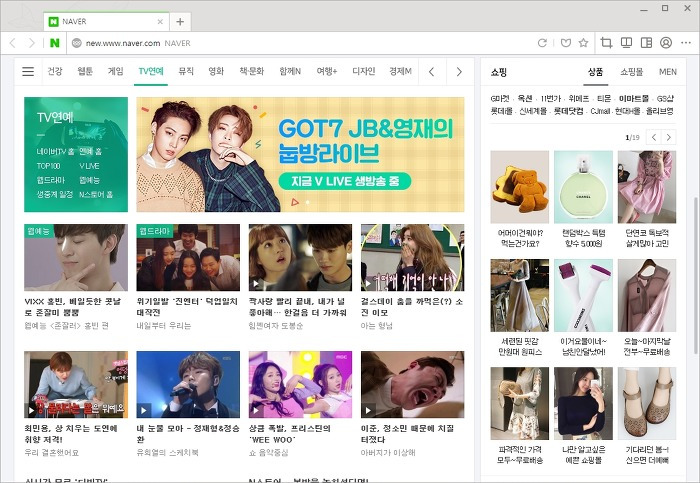This screenshot has height=483, width=700.
Task: Play the 유희열의 스케치북 video thumbnail
Action: coord(188,384)
